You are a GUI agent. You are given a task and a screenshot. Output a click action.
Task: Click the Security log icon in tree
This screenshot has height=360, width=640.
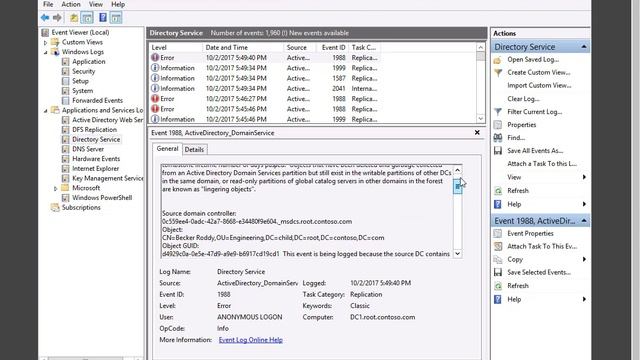tap(65, 71)
